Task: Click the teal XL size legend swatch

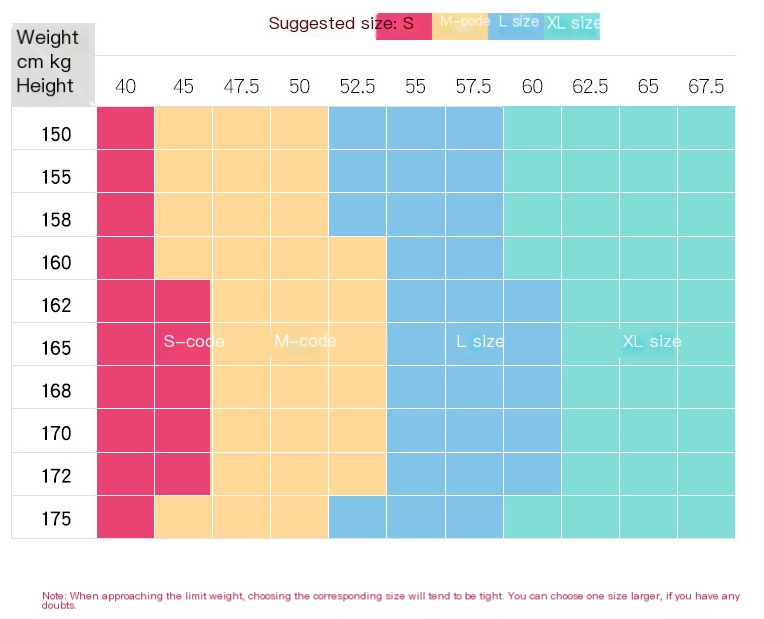Action: (572, 26)
